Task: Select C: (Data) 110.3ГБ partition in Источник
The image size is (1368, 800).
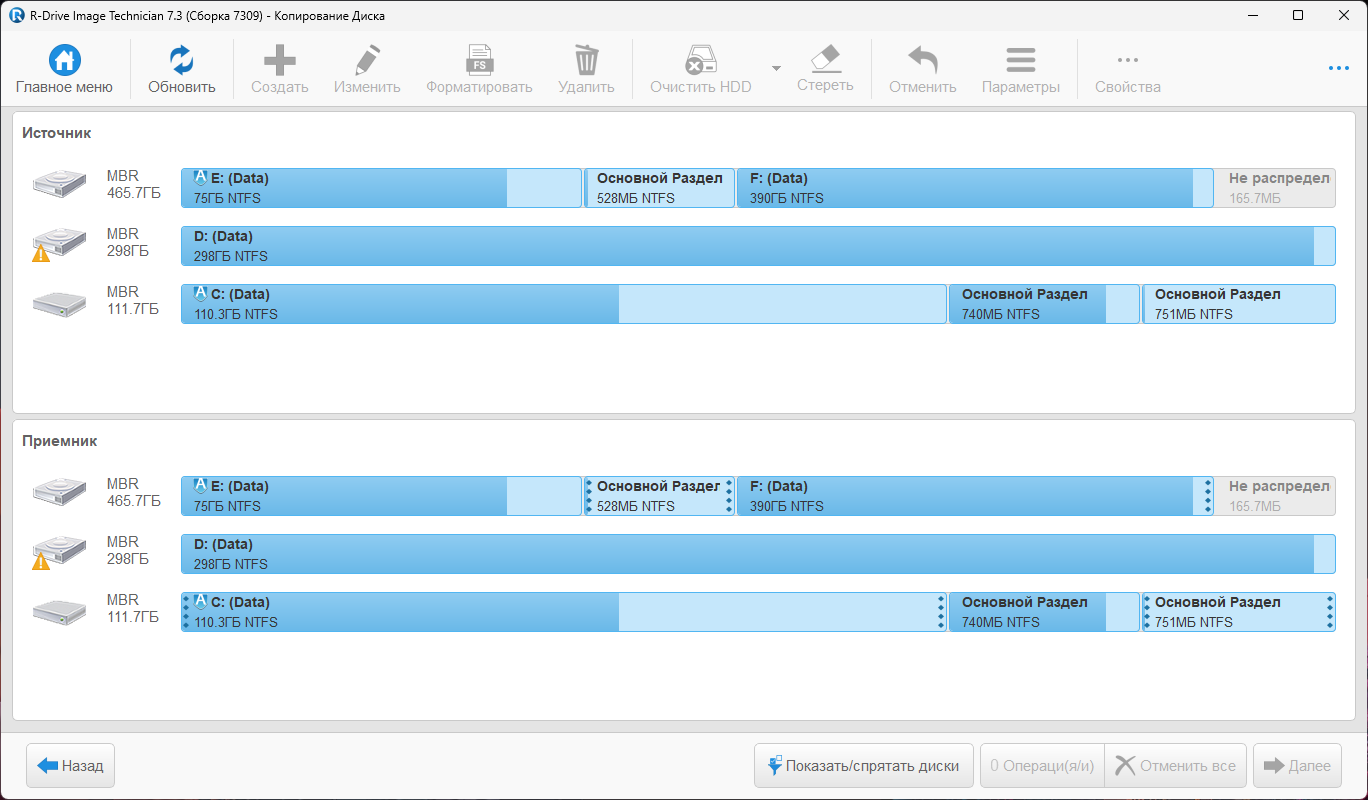Action: click(564, 304)
